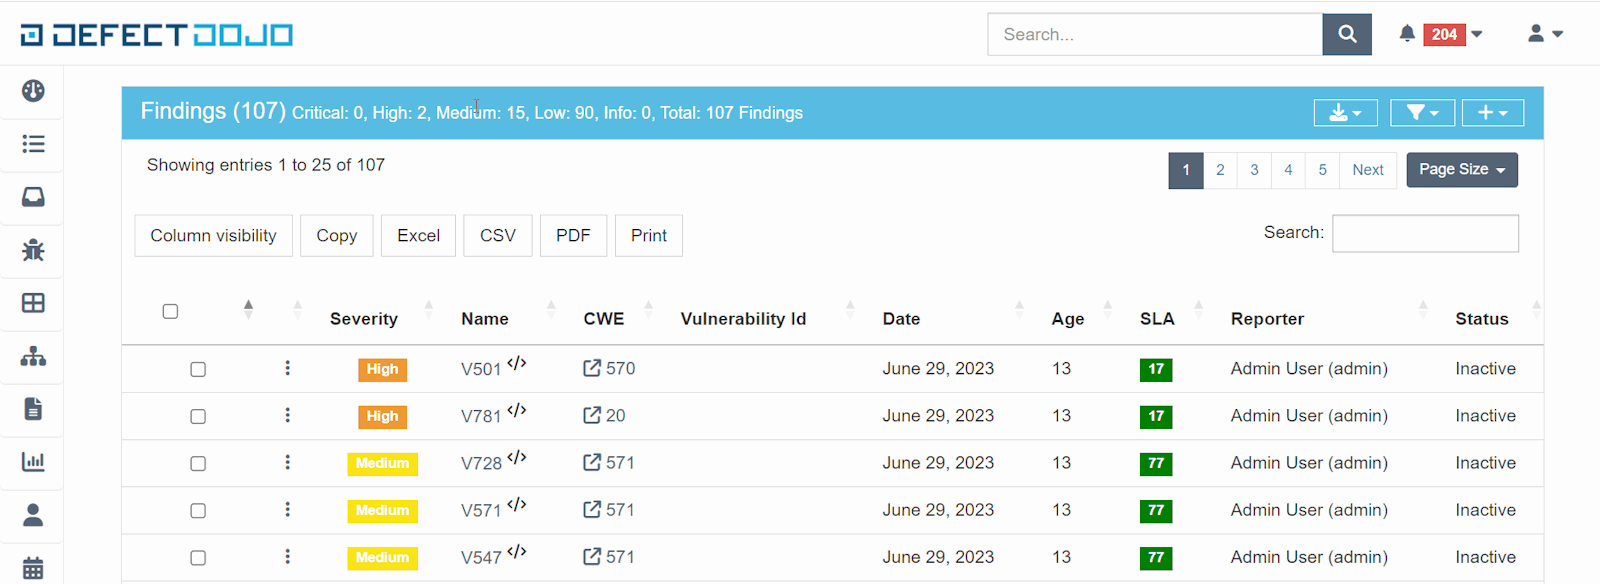Open the Endpoints sitemap sidebar icon

click(33, 356)
